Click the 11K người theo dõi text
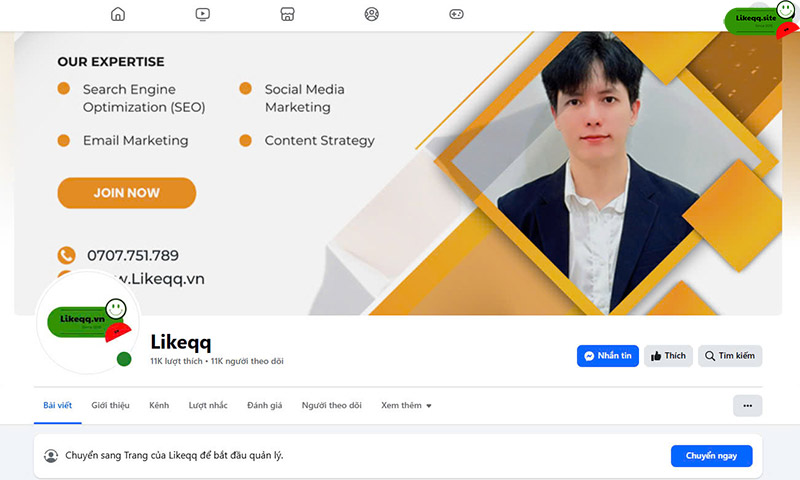 247,361
